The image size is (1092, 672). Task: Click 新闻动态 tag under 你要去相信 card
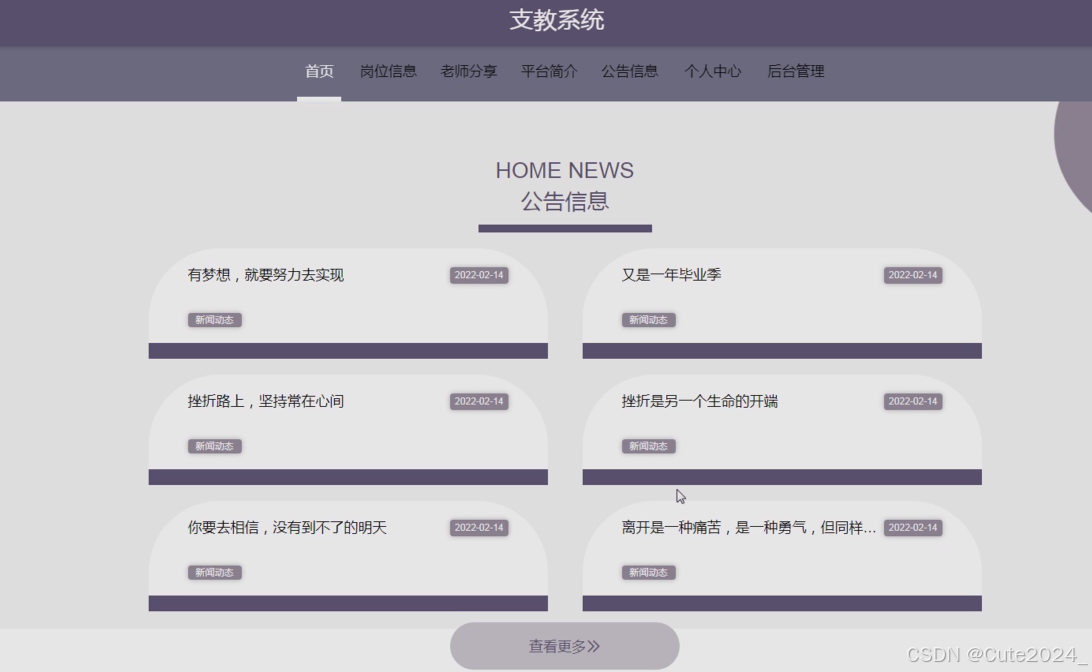214,572
